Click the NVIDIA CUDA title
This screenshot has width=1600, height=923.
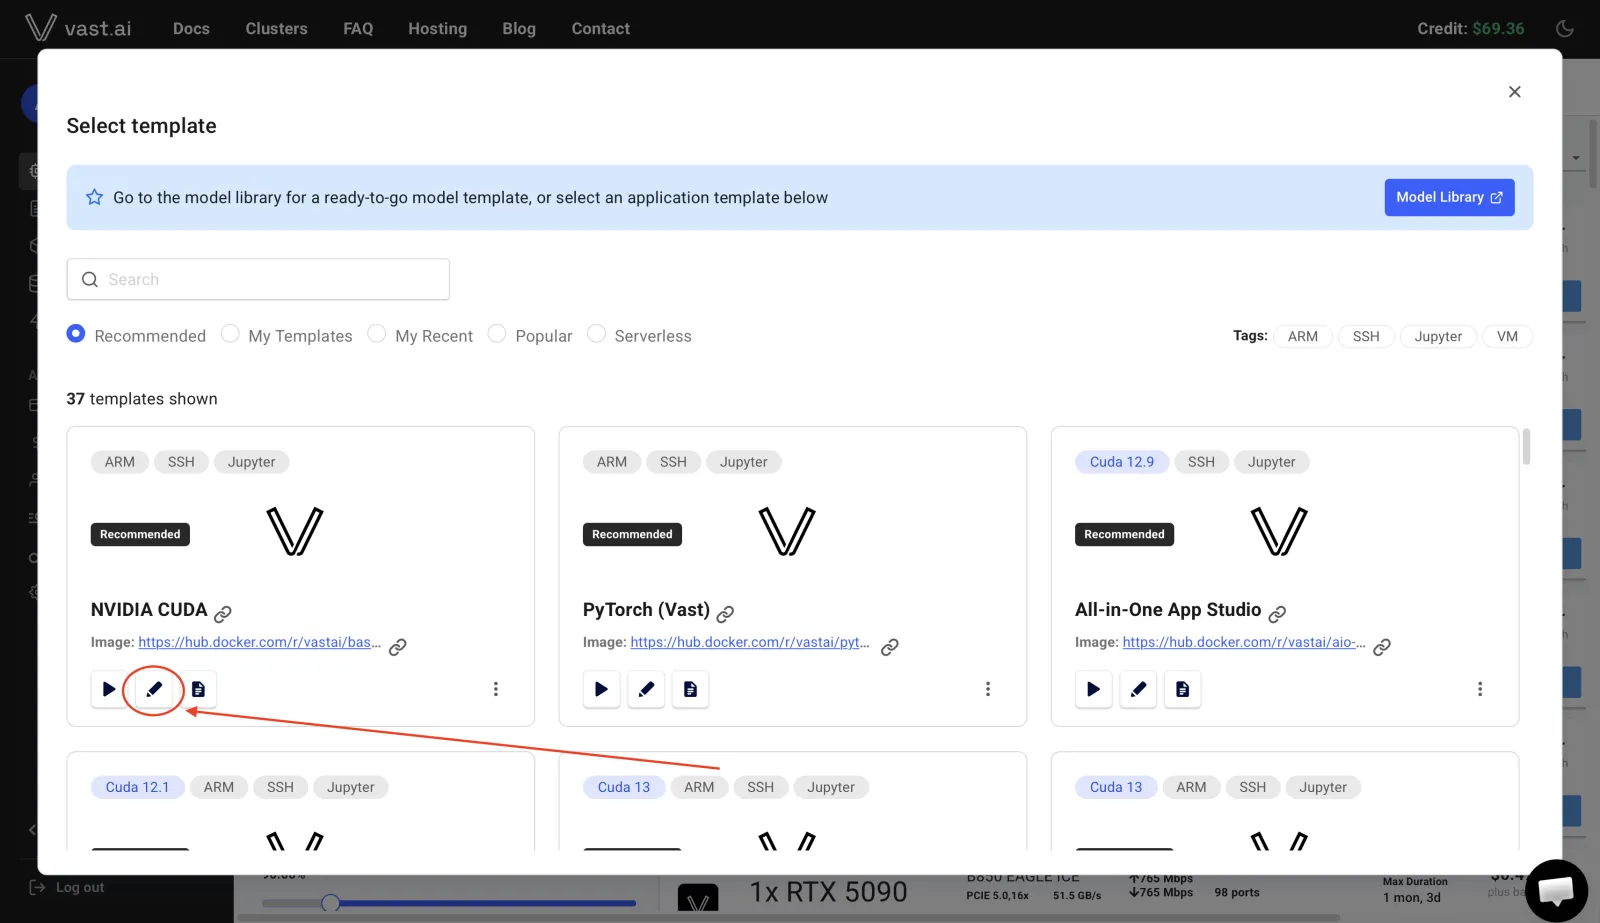click(x=149, y=609)
